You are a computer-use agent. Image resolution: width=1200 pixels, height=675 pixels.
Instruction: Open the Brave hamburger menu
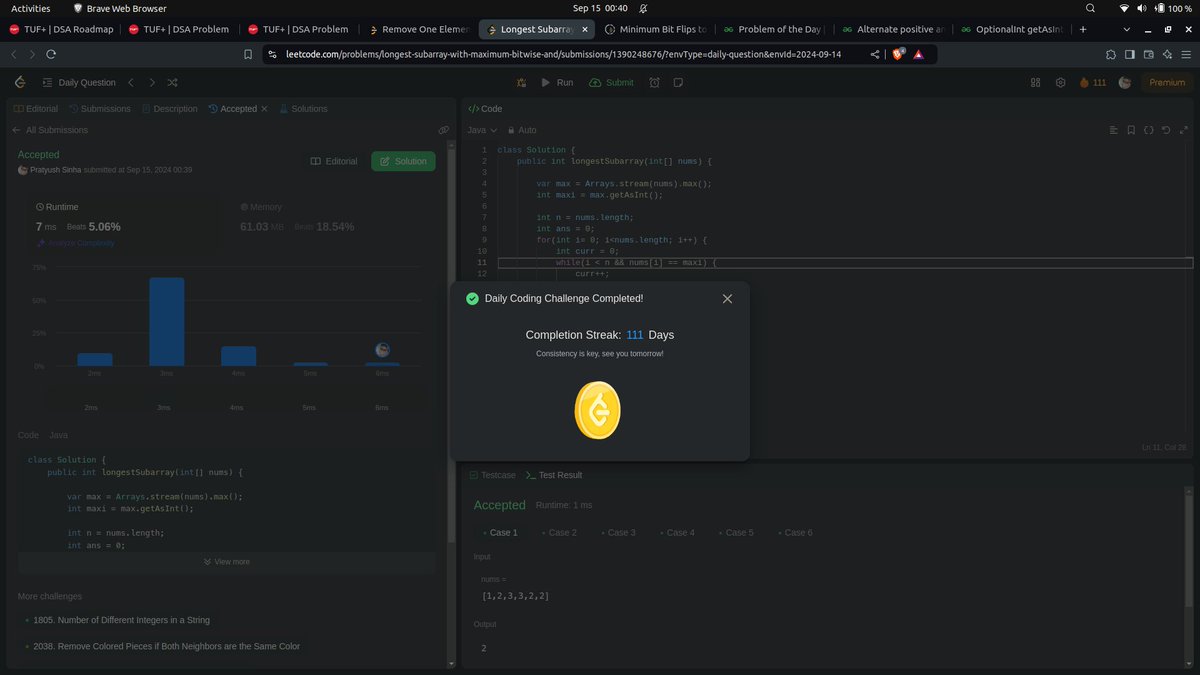click(x=1185, y=55)
